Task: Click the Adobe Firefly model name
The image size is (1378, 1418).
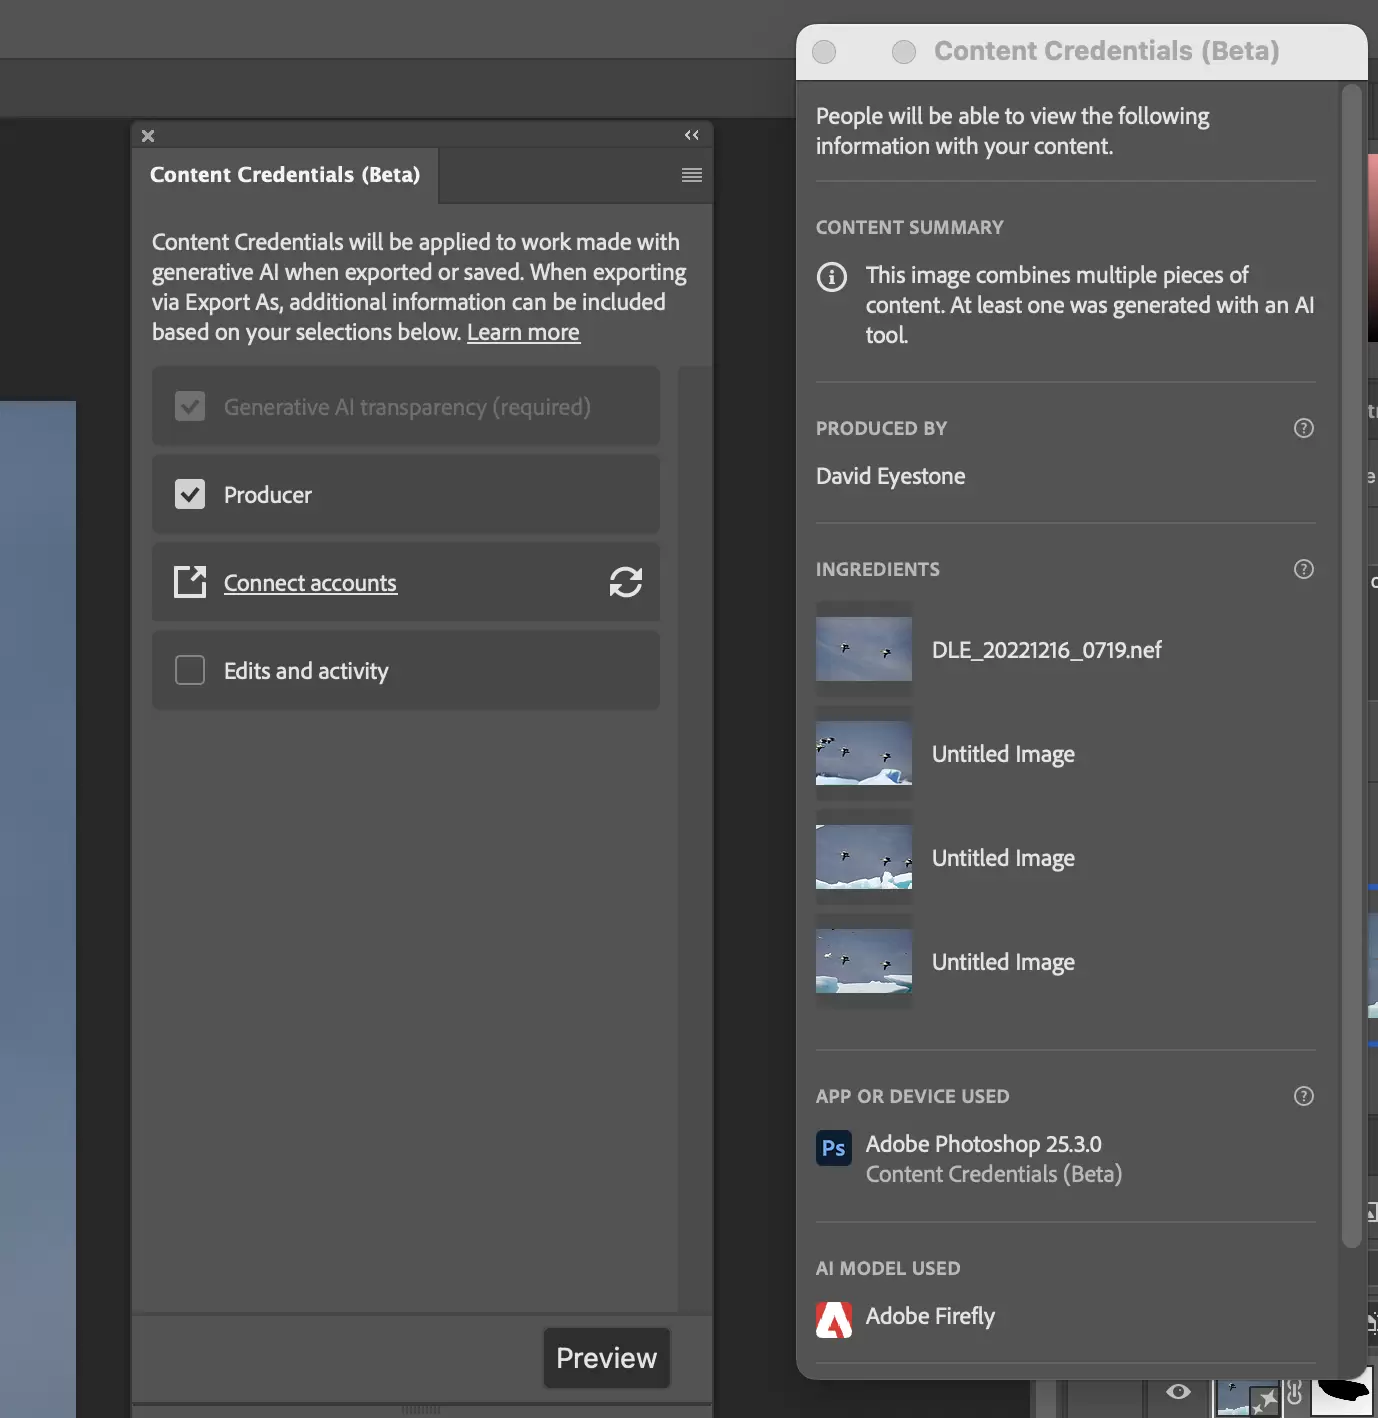Action: coord(931,1316)
